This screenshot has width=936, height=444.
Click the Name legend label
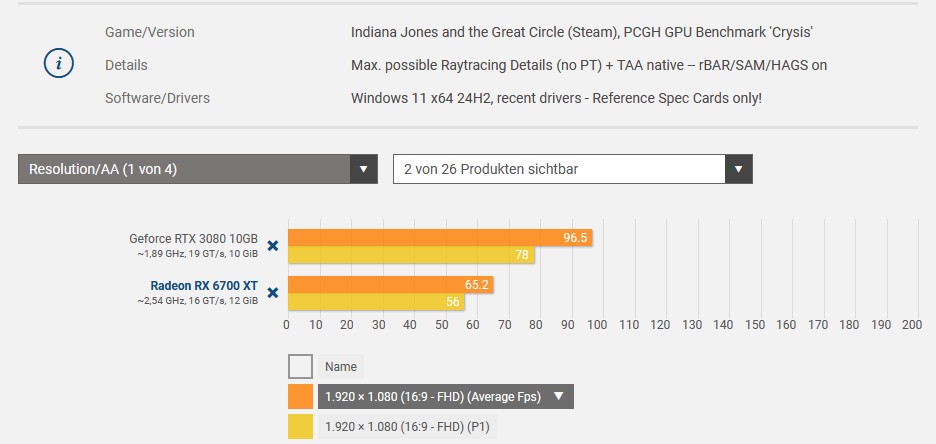click(341, 366)
